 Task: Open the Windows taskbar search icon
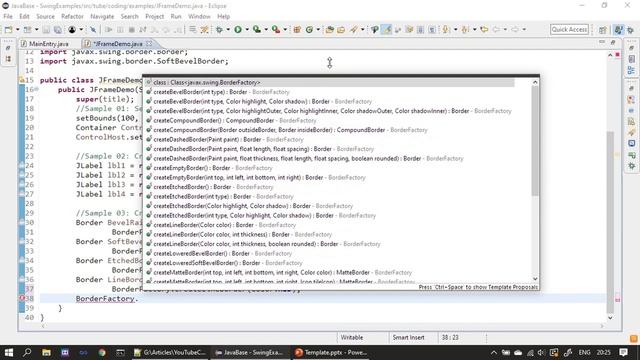tap(27, 352)
